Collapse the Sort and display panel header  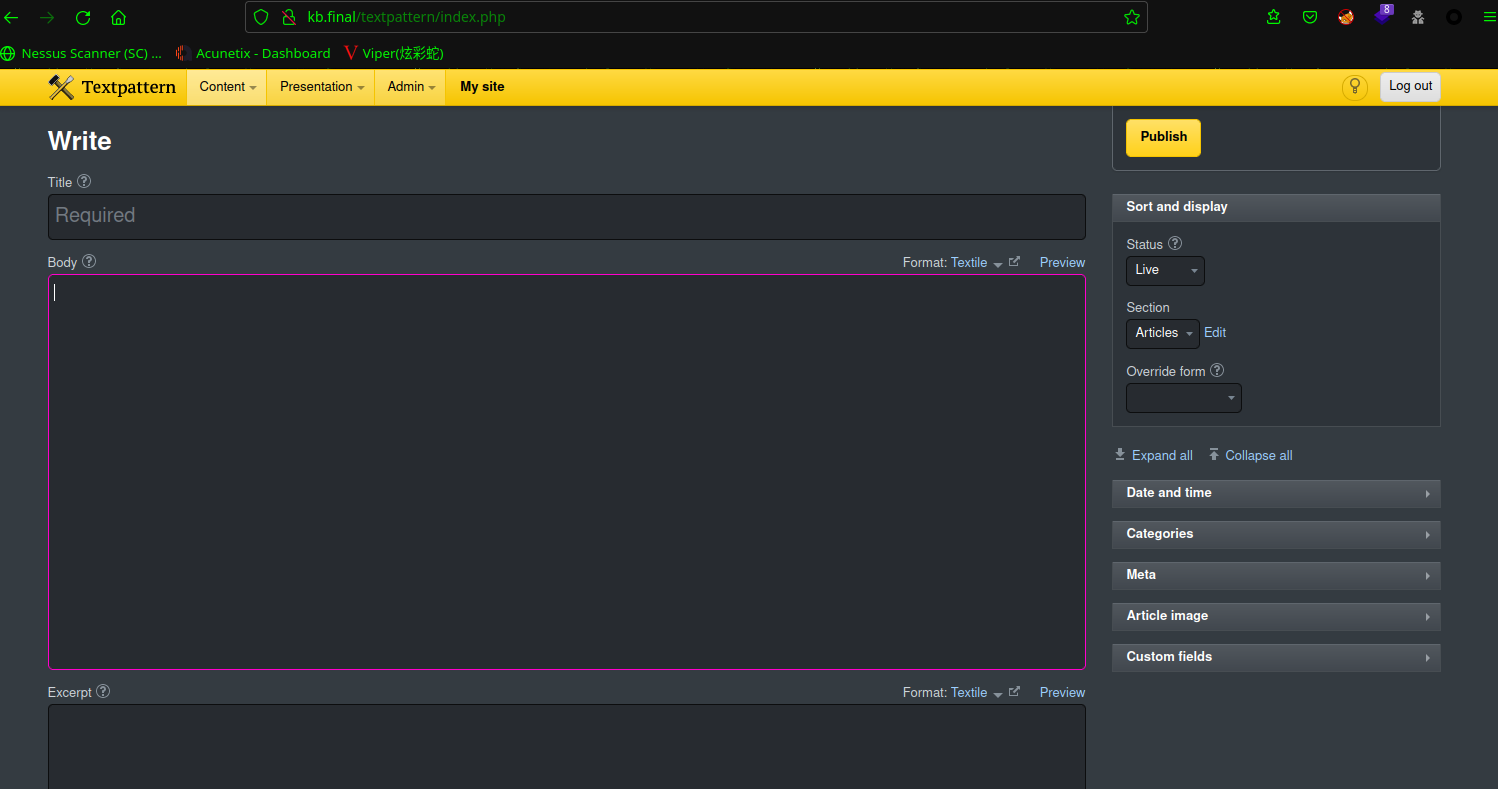click(1276, 207)
